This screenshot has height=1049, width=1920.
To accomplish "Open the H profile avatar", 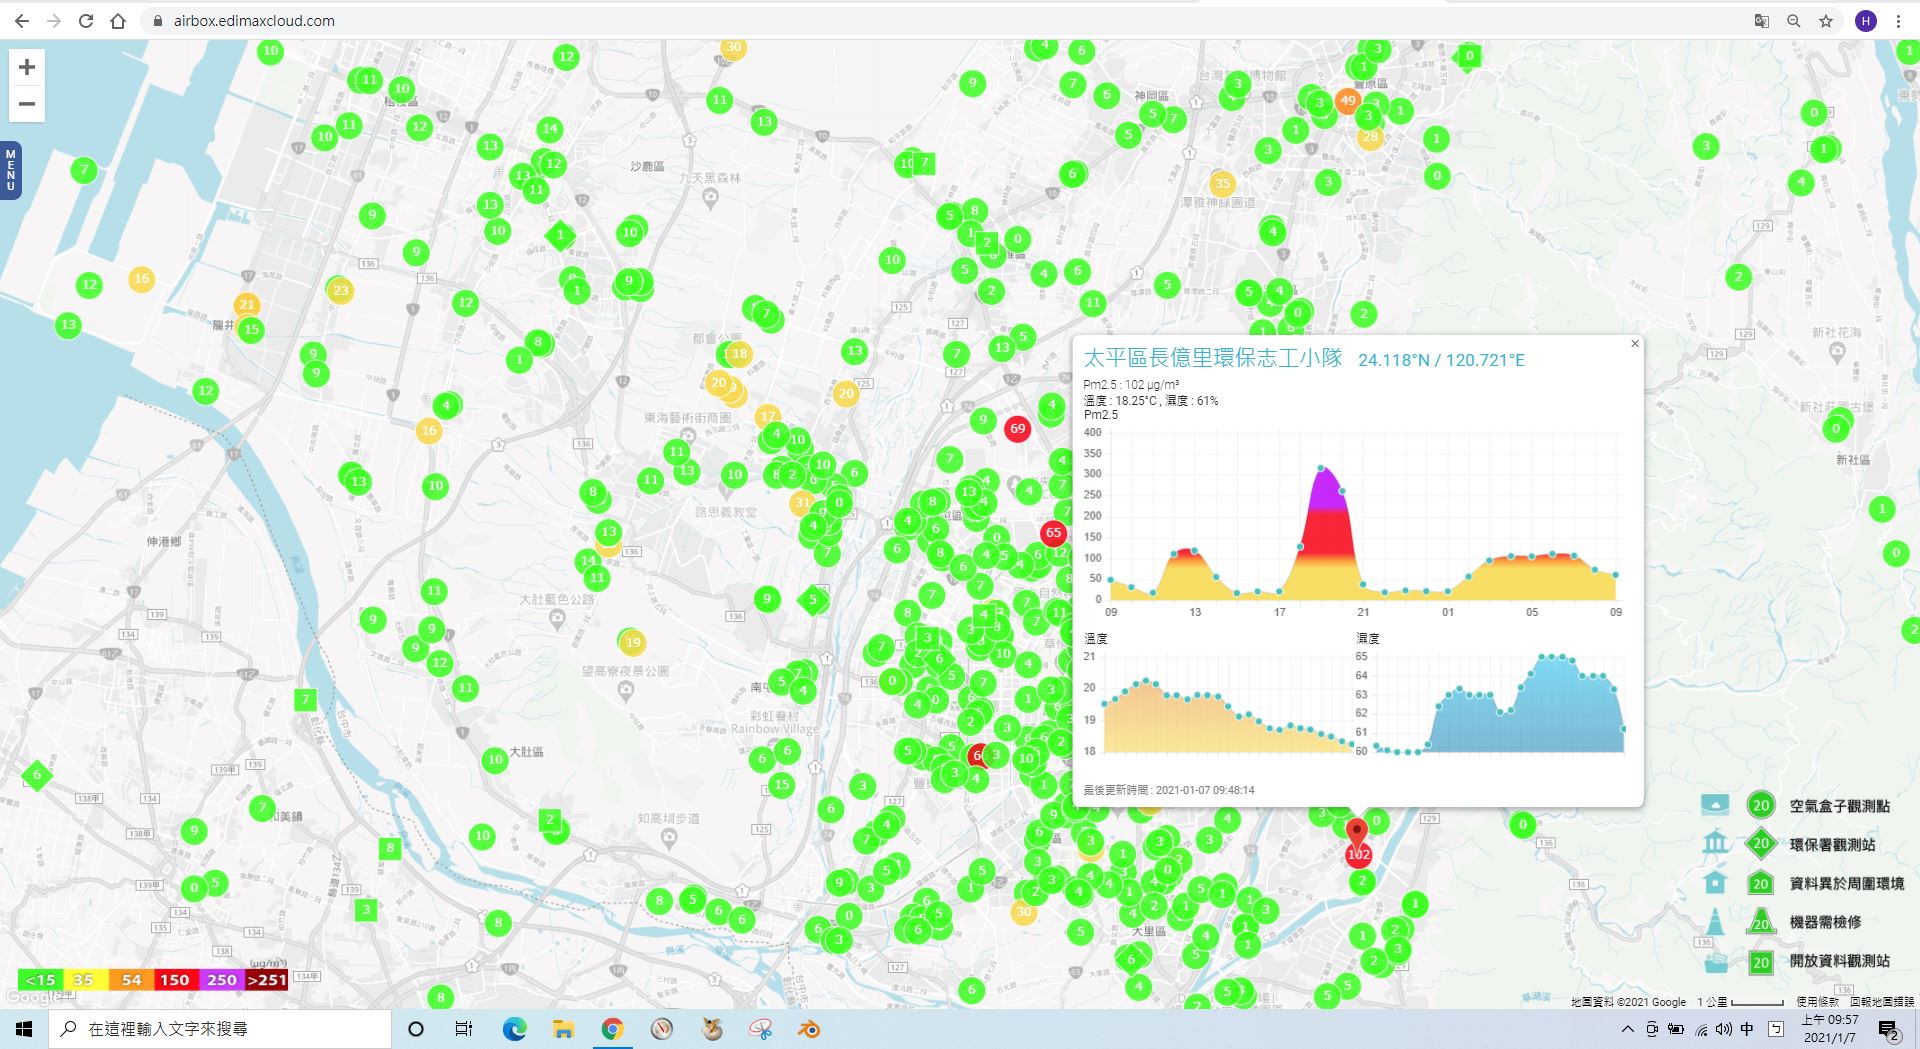I will tap(1866, 21).
